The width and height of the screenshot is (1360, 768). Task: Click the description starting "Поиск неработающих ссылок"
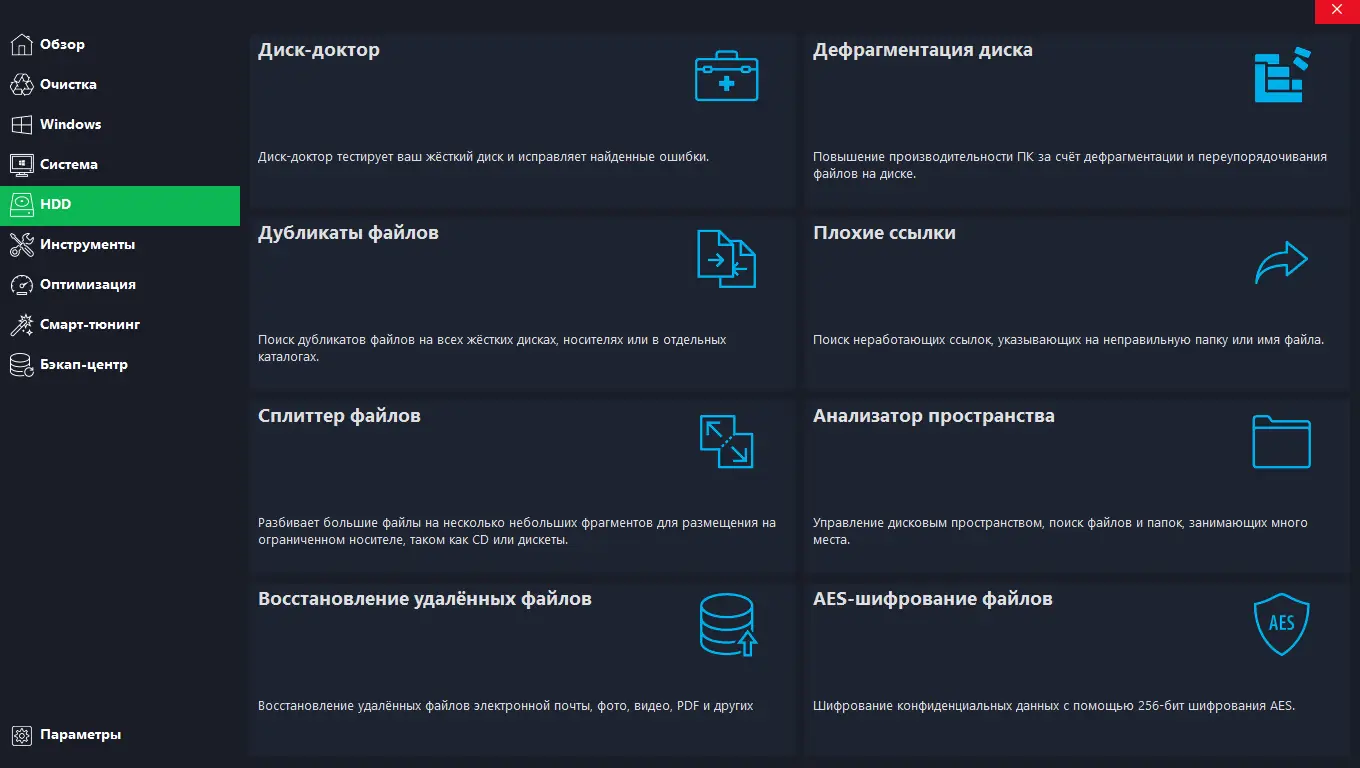[1068, 340]
